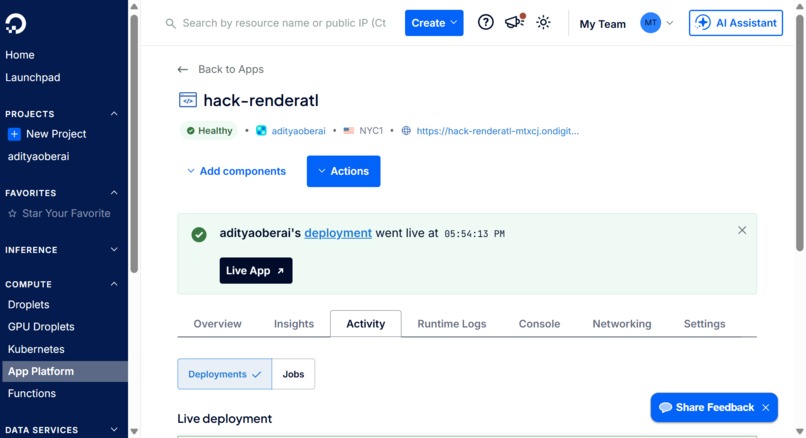The width and height of the screenshot is (806, 438).
Task: Click the MT user avatar
Action: [x=650, y=23]
